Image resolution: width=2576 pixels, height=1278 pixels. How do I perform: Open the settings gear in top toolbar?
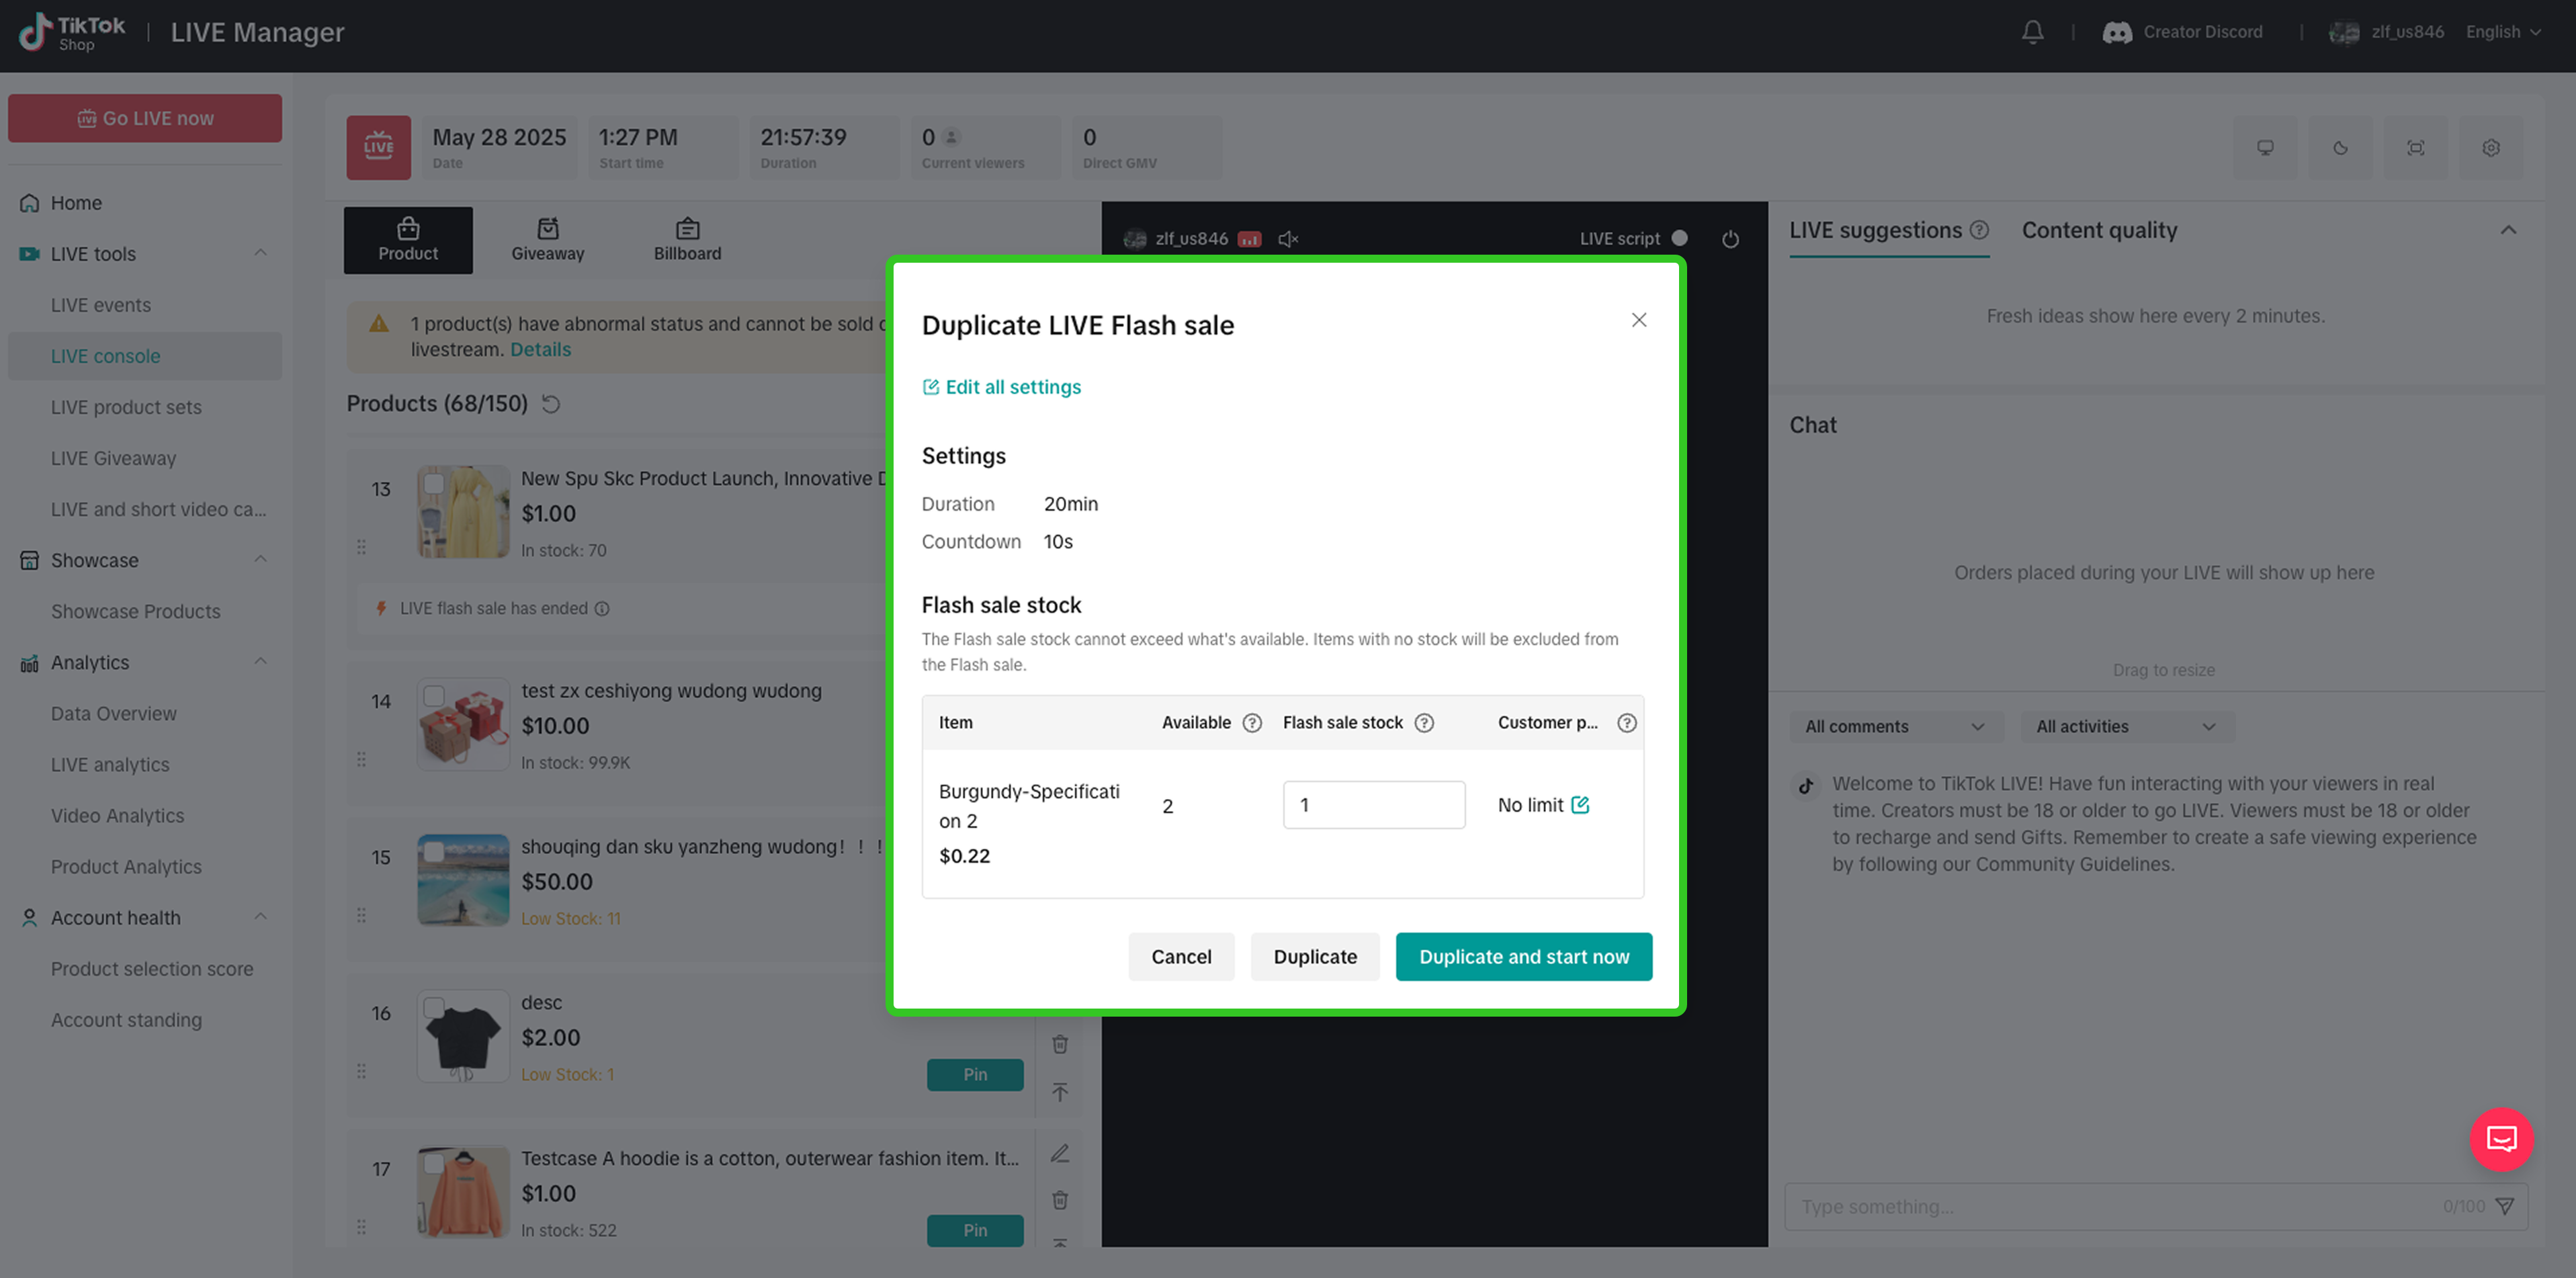point(2491,148)
